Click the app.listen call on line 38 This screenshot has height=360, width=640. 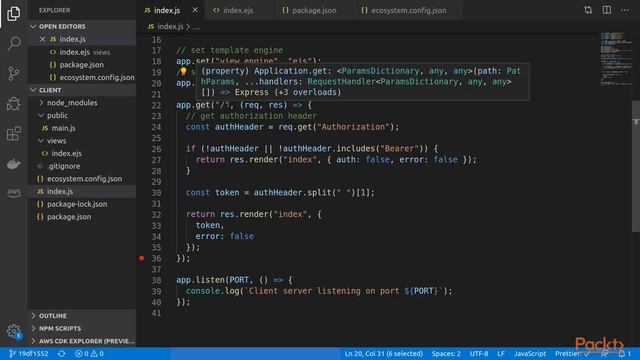(x=199, y=280)
